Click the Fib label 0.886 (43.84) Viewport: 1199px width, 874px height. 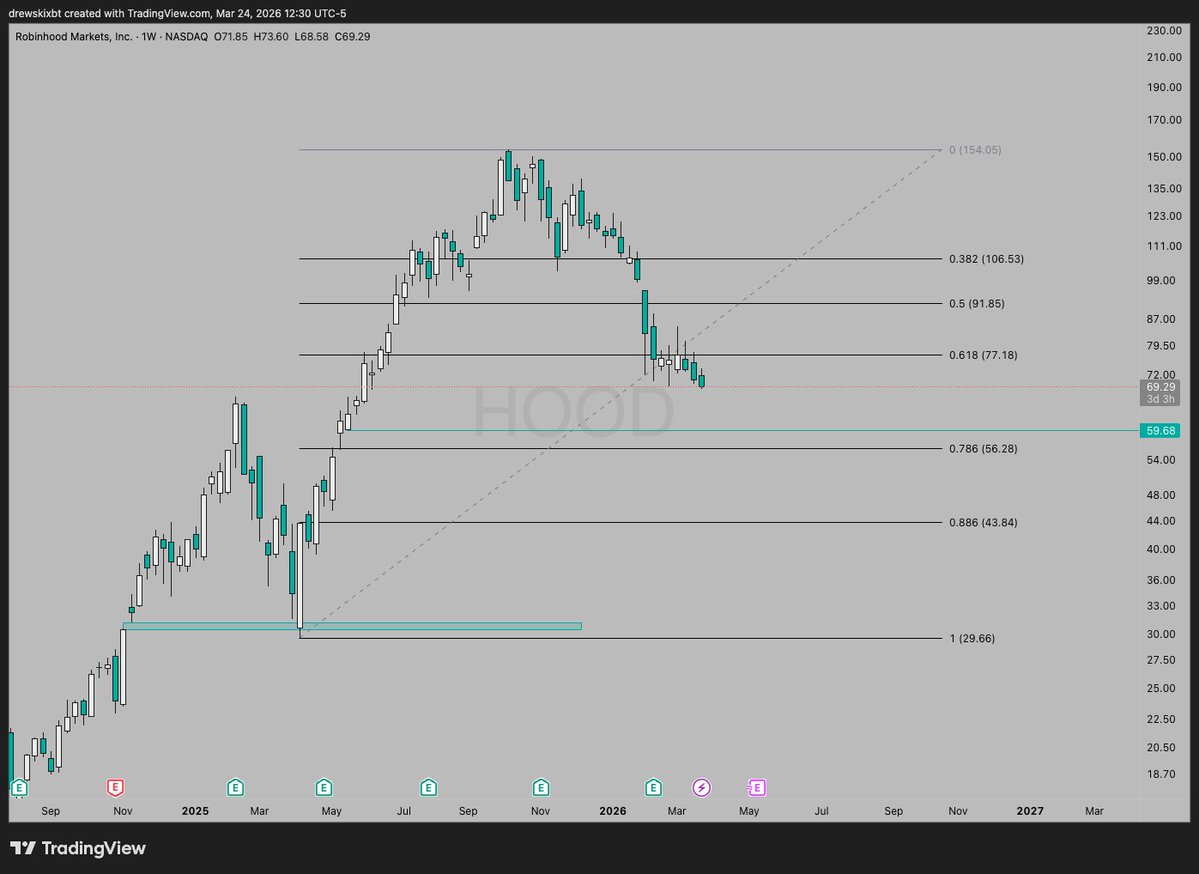coord(983,522)
